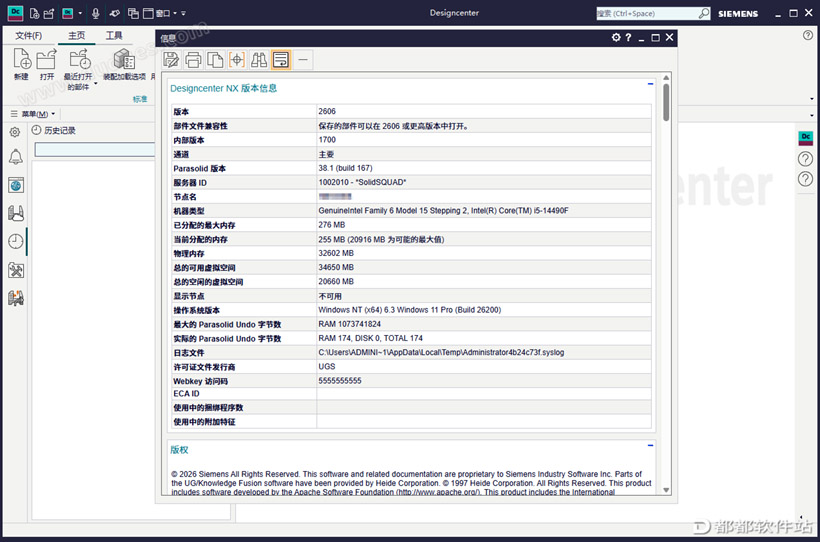The image size is (820, 542).
Task: Open the quick access toolbar customize arrow
Action: [x=183, y=14]
